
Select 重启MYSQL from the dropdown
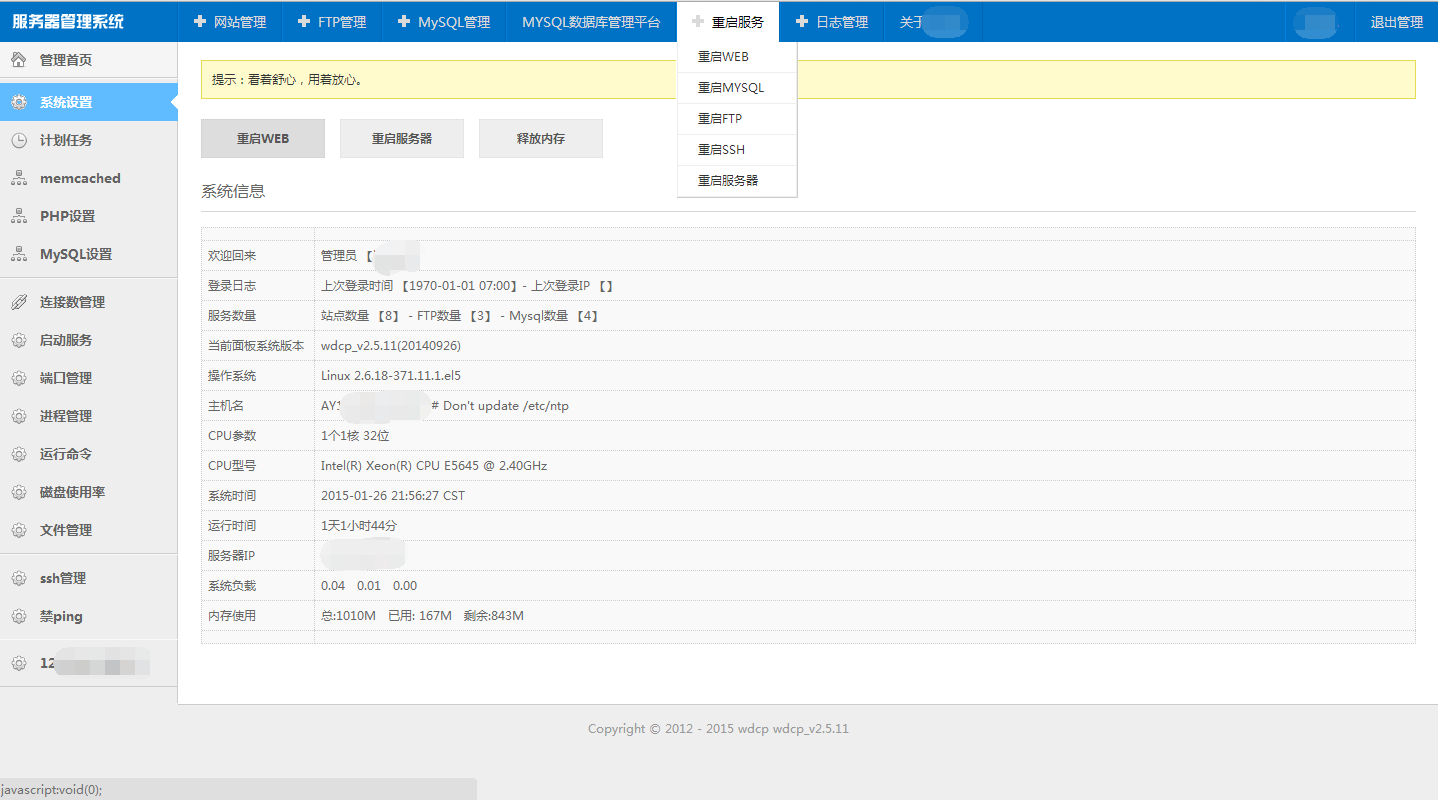[x=731, y=88]
